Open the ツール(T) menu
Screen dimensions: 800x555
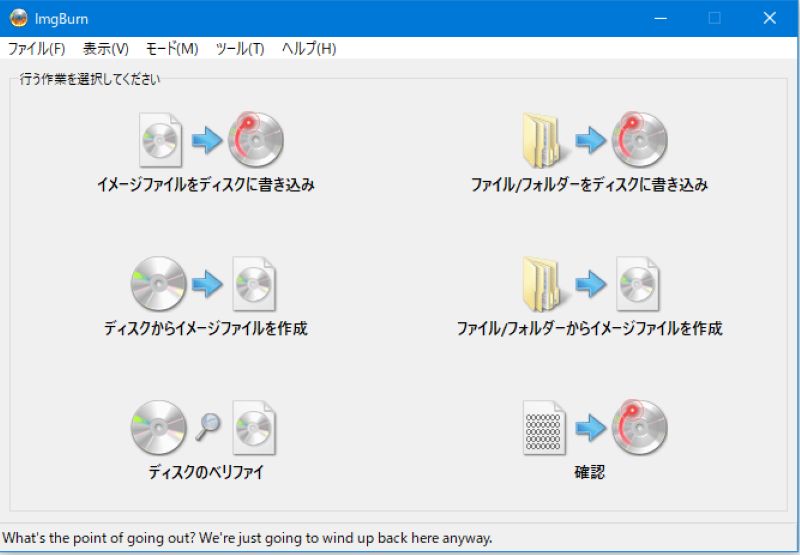(x=240, y=49)
